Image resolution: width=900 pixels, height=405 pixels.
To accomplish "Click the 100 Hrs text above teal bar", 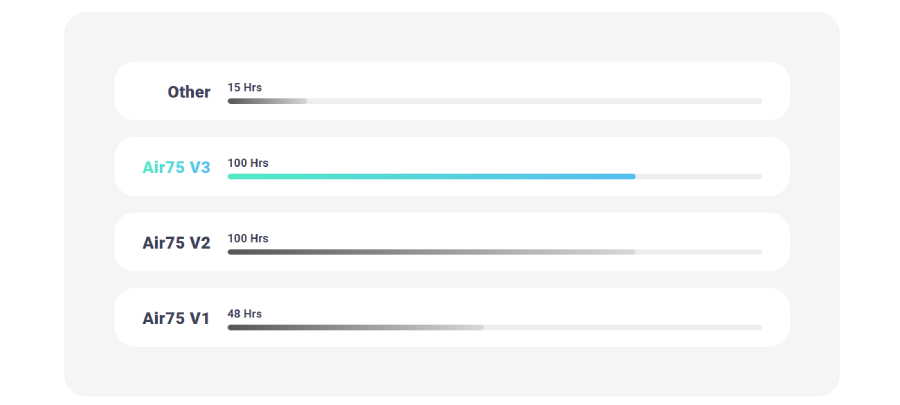I will [248, 163].
